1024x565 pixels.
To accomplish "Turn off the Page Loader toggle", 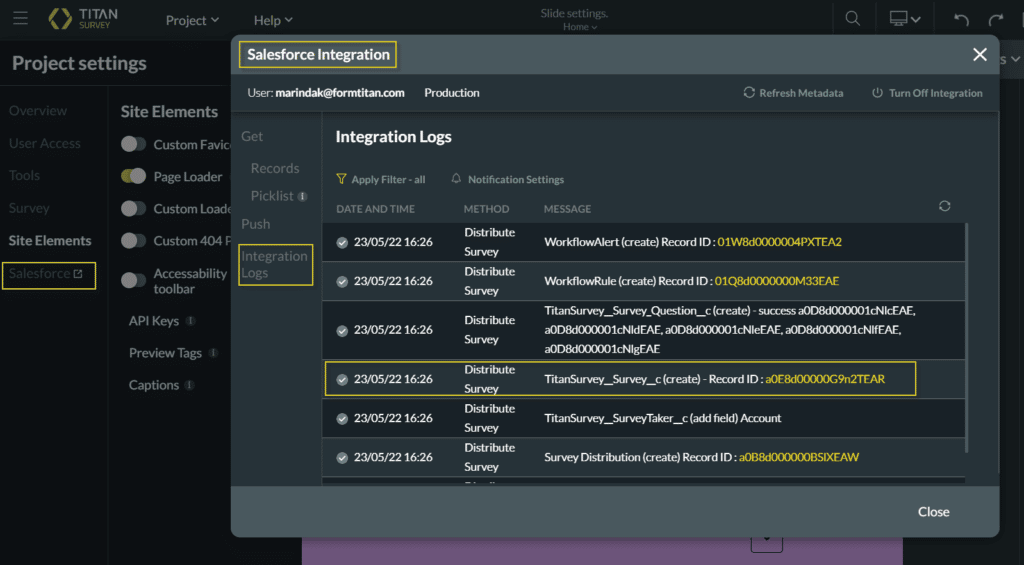I will [133, 176].
